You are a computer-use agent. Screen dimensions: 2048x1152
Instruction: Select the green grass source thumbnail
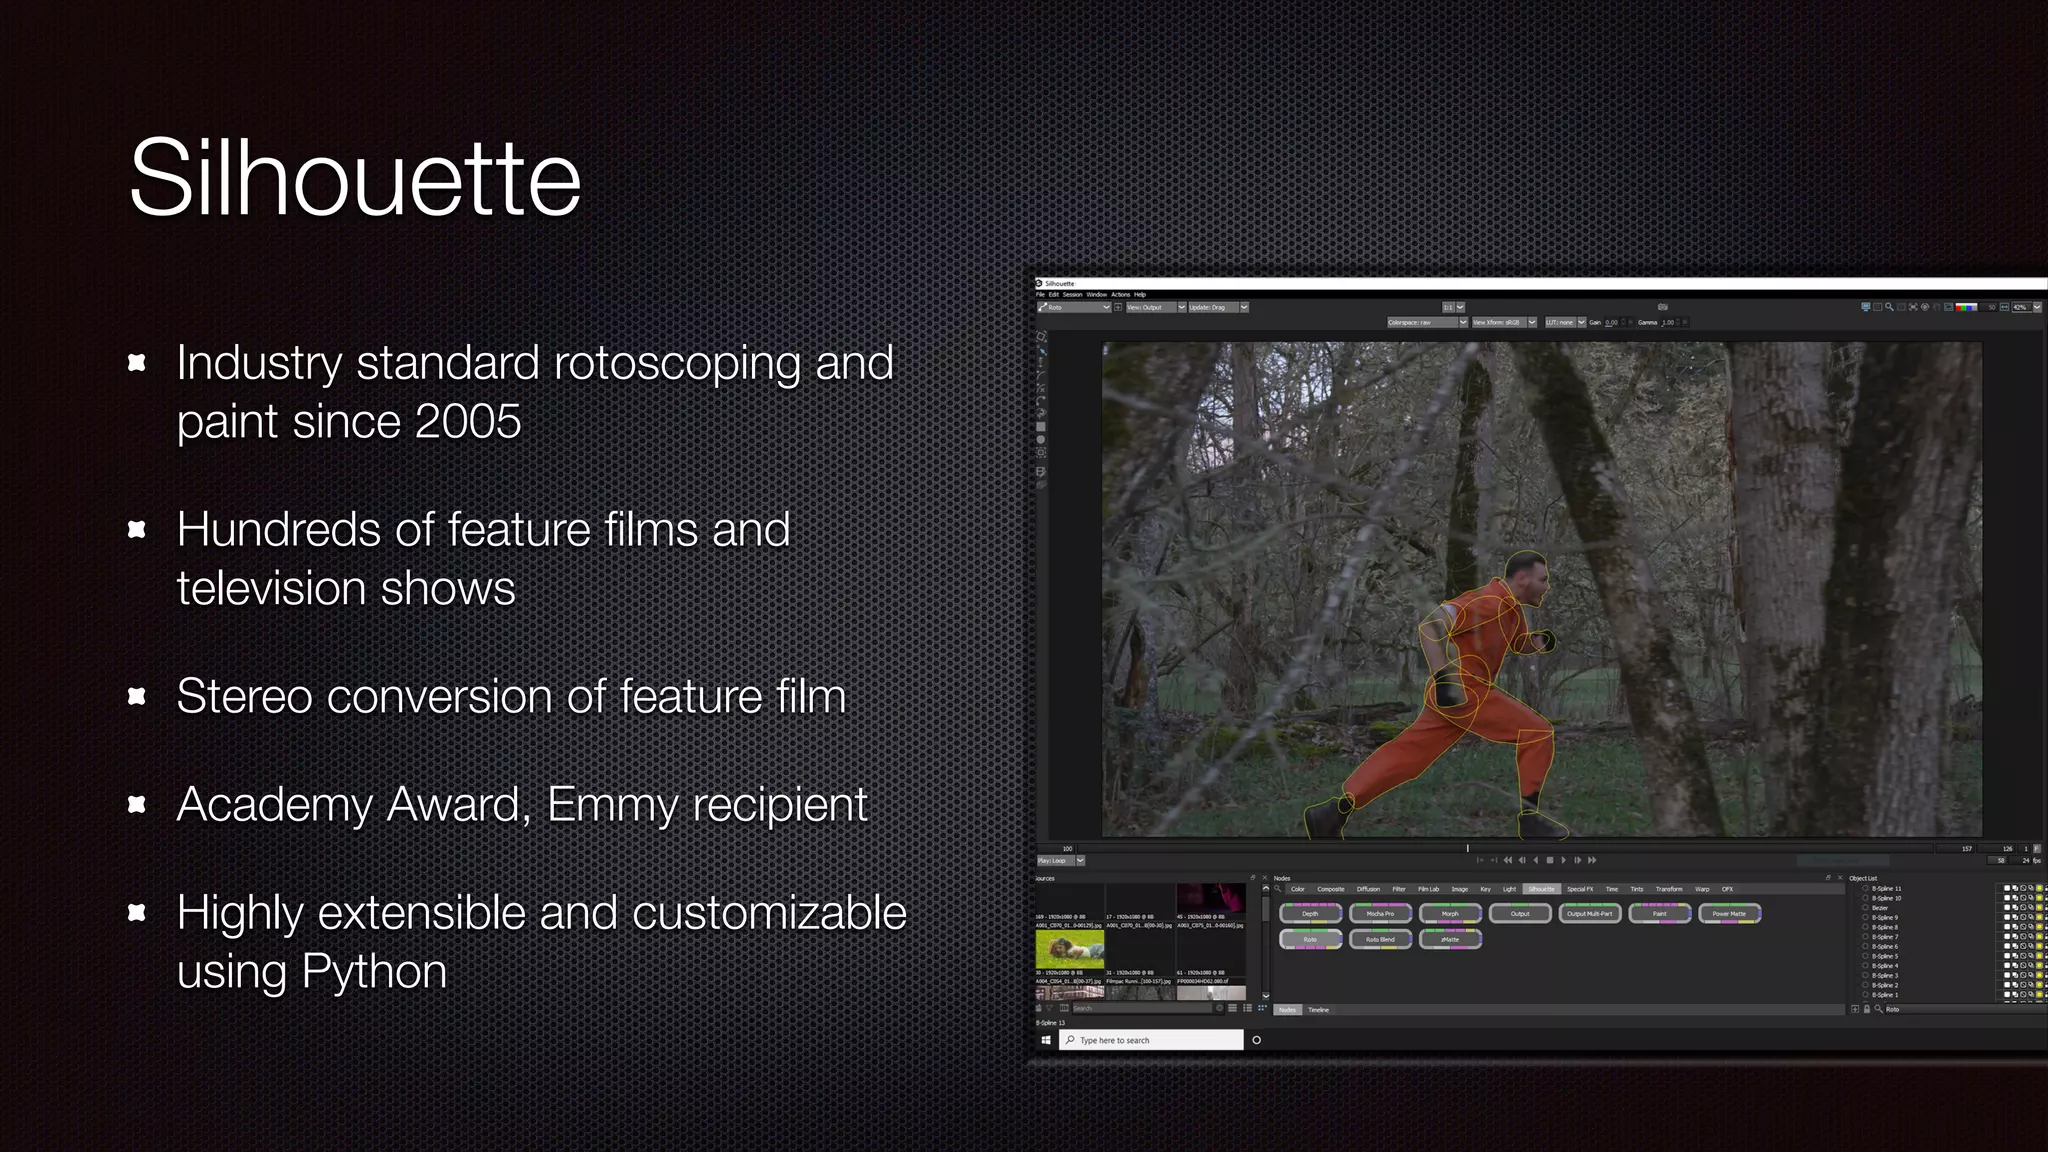point(1069,949)
